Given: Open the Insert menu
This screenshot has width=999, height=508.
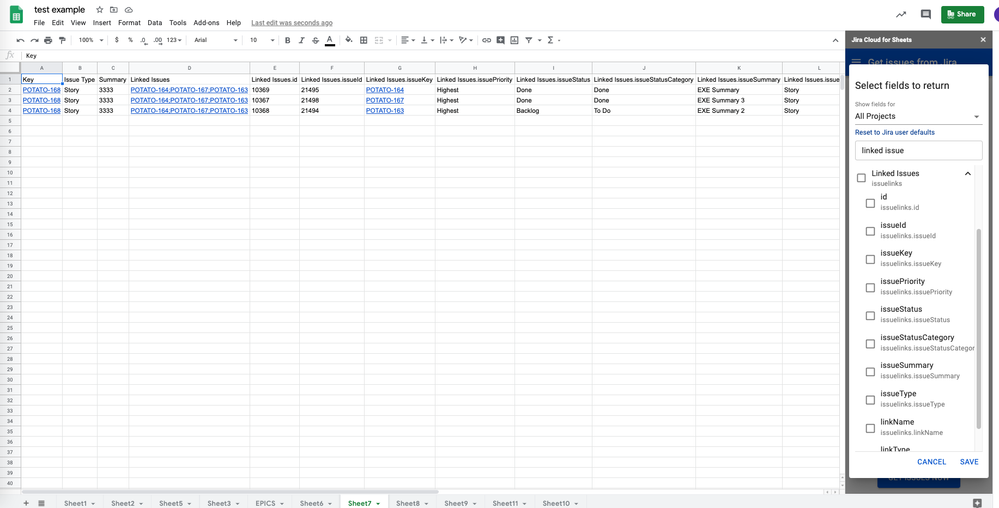Looking at the screenshot, I should point(102,22).
